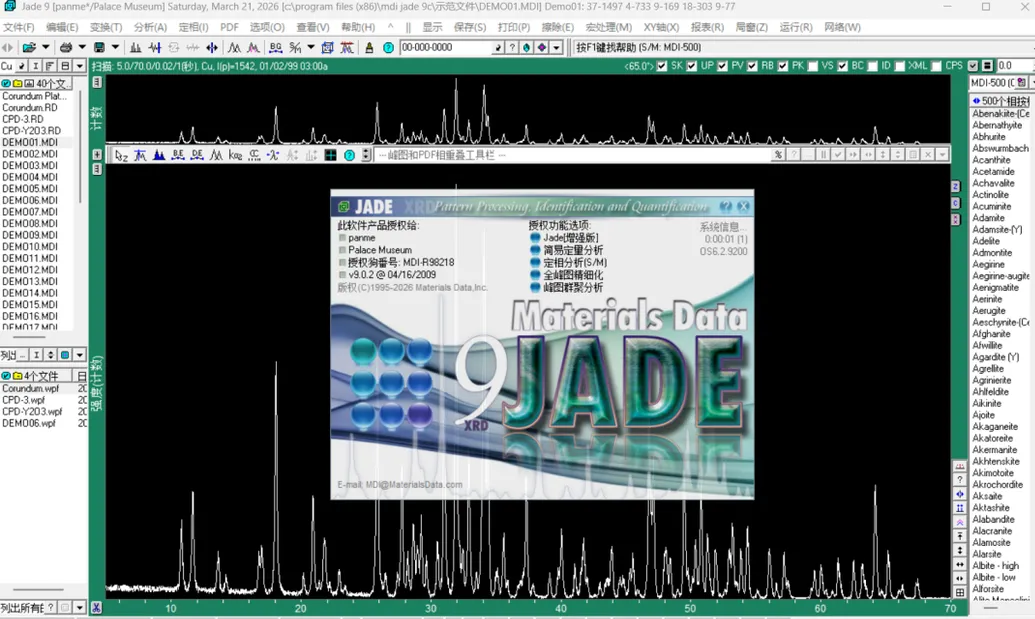Select Albite - high in phase list
This screenshot has width=1035, height=619.
[995, 566]
